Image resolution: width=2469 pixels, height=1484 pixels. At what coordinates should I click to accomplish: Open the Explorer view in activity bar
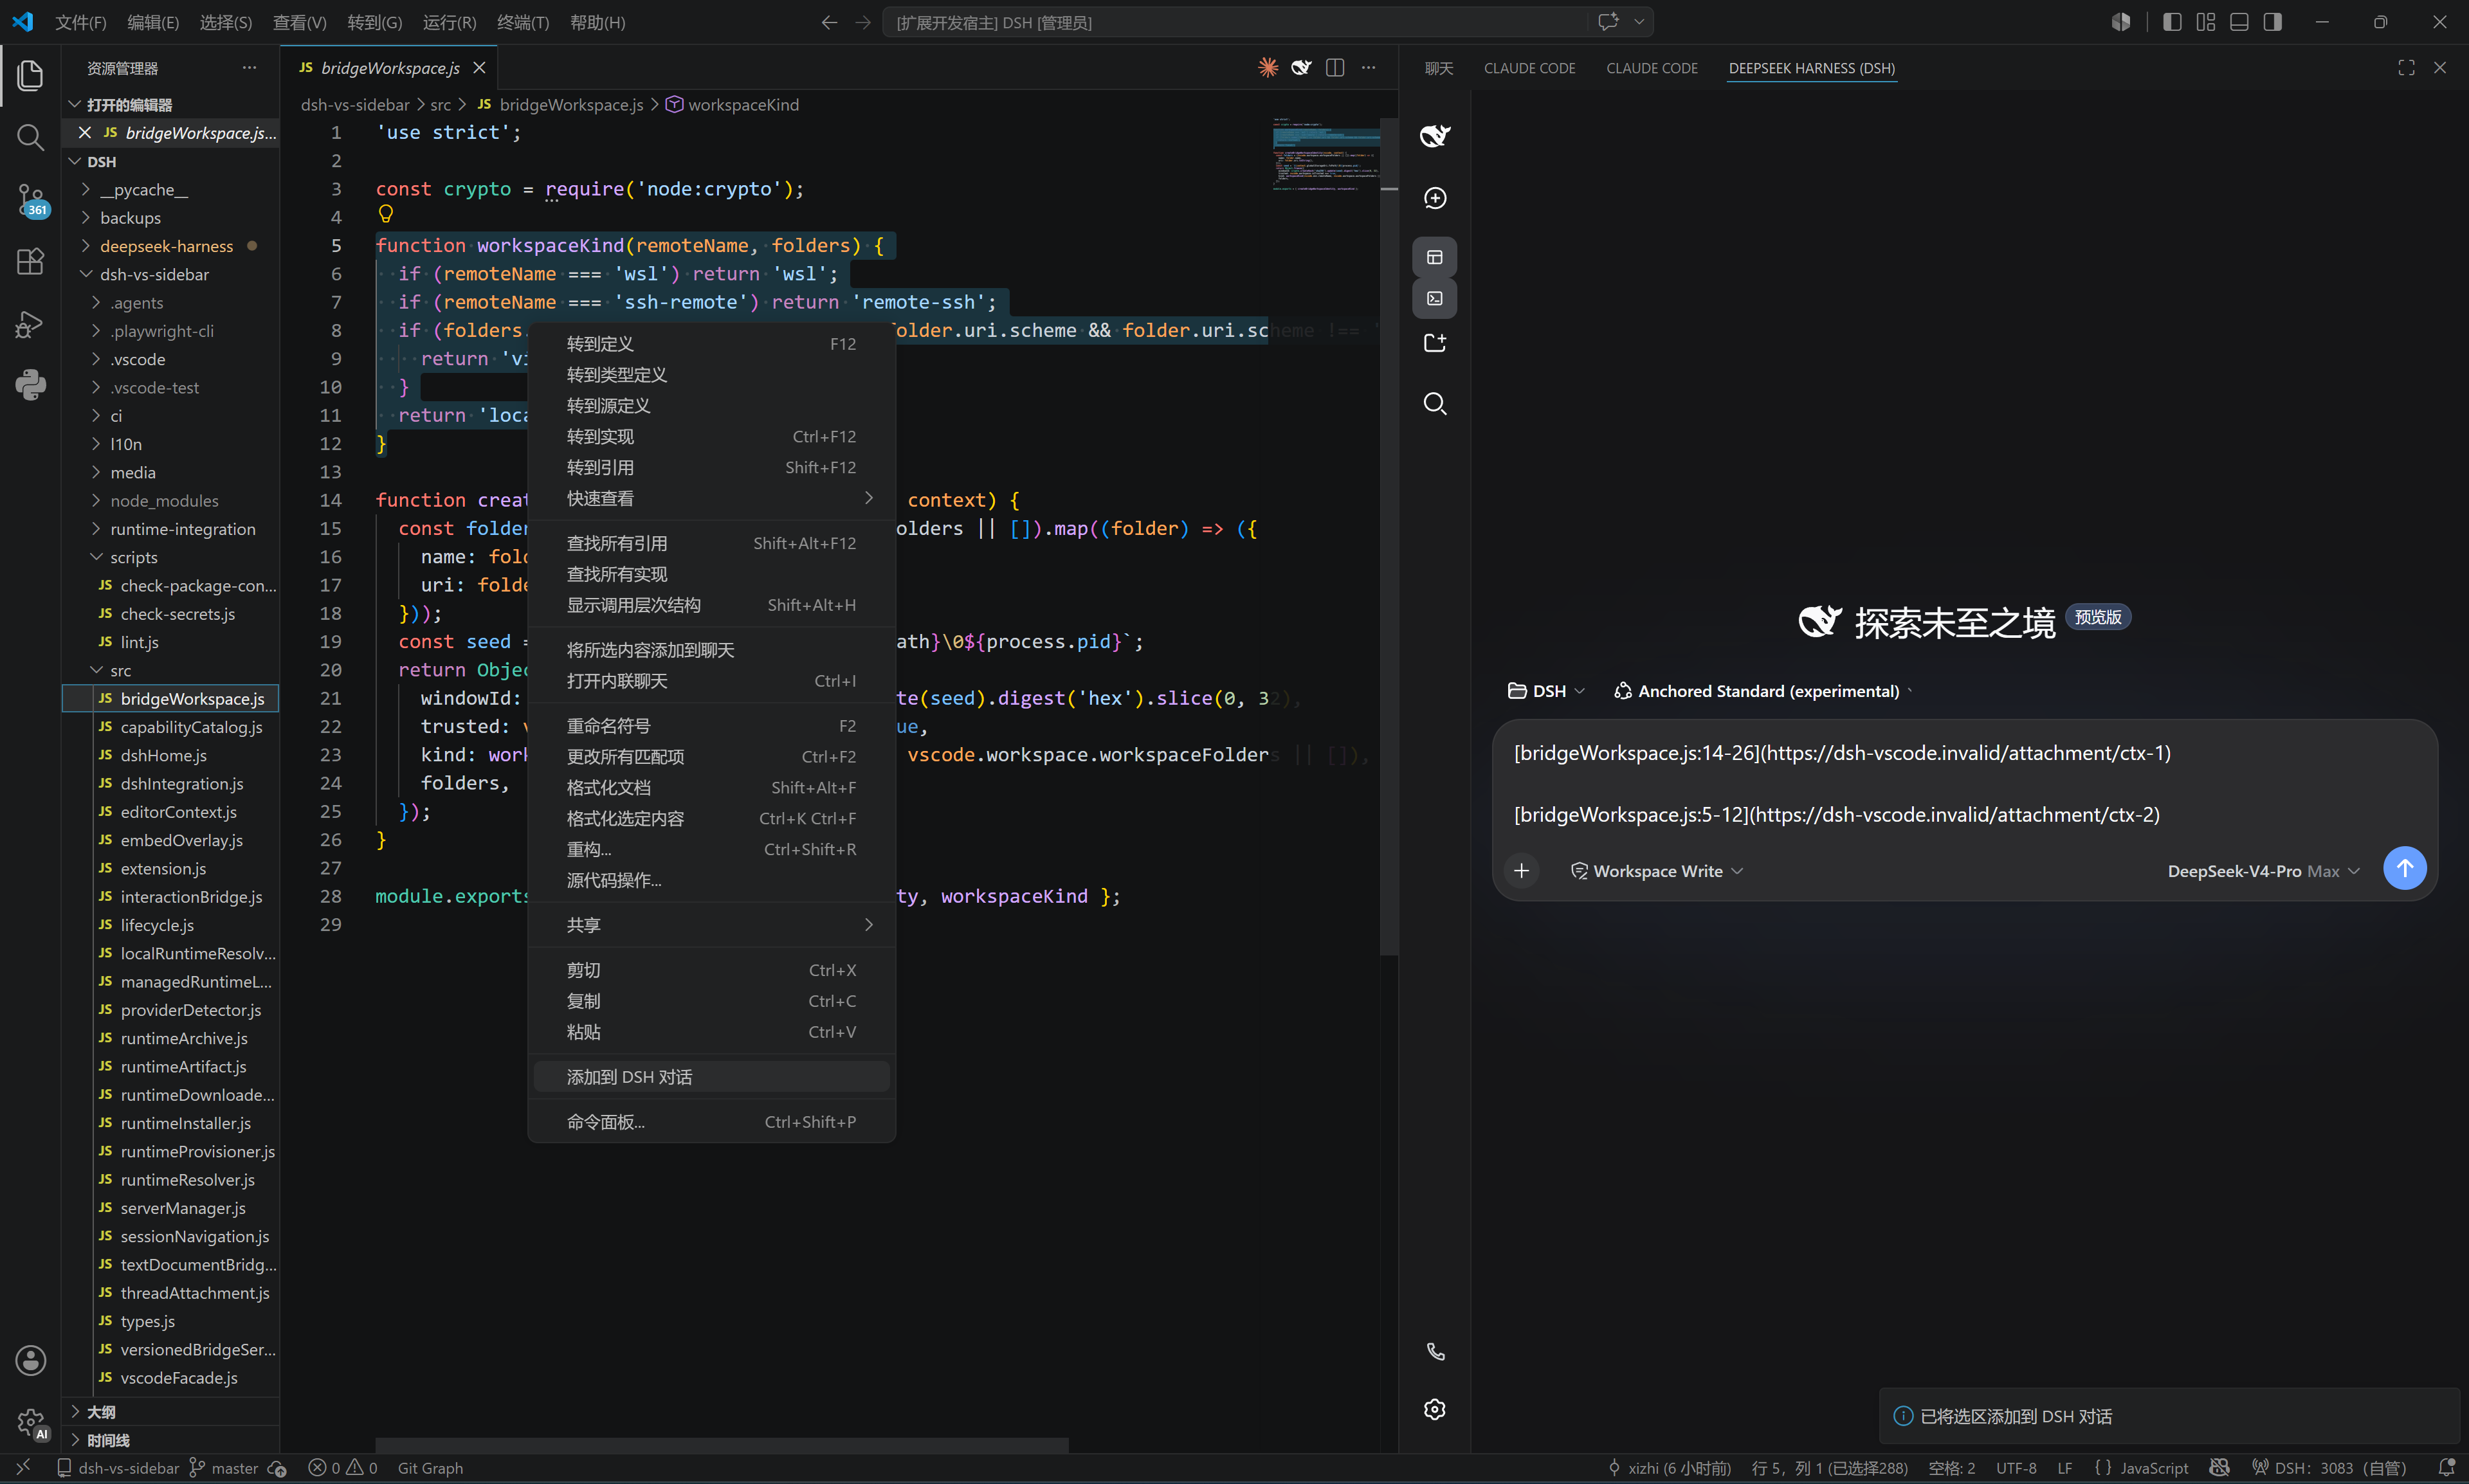point(30,76)
